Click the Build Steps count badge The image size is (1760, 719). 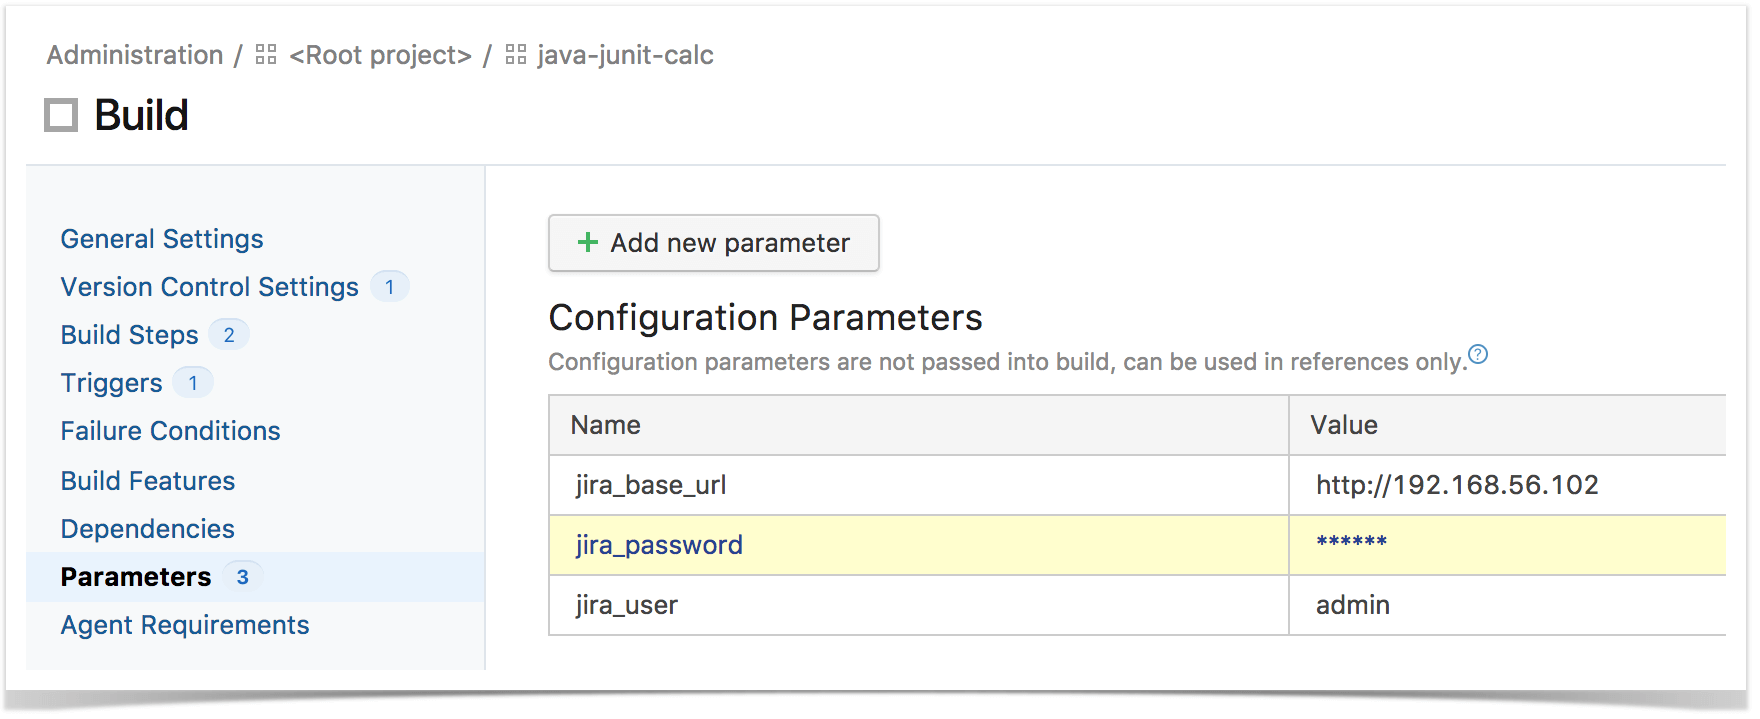[229, 335]
